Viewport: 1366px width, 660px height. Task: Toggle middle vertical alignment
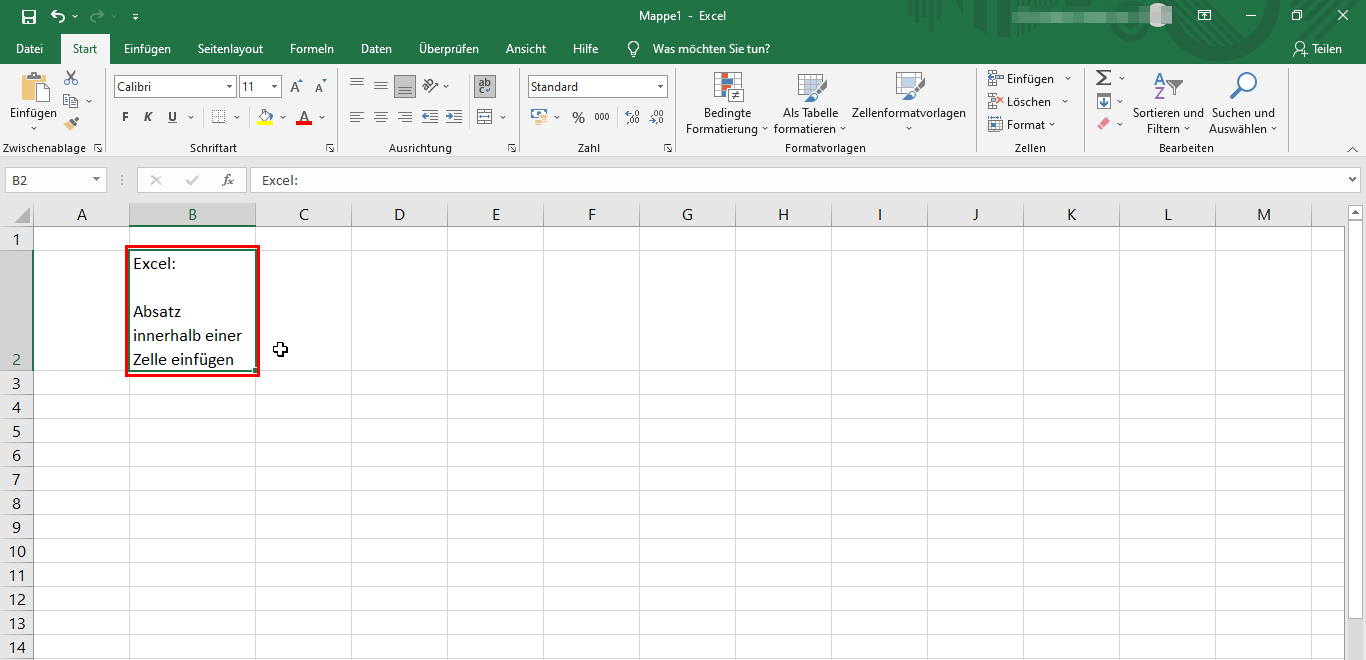point(381,86)
